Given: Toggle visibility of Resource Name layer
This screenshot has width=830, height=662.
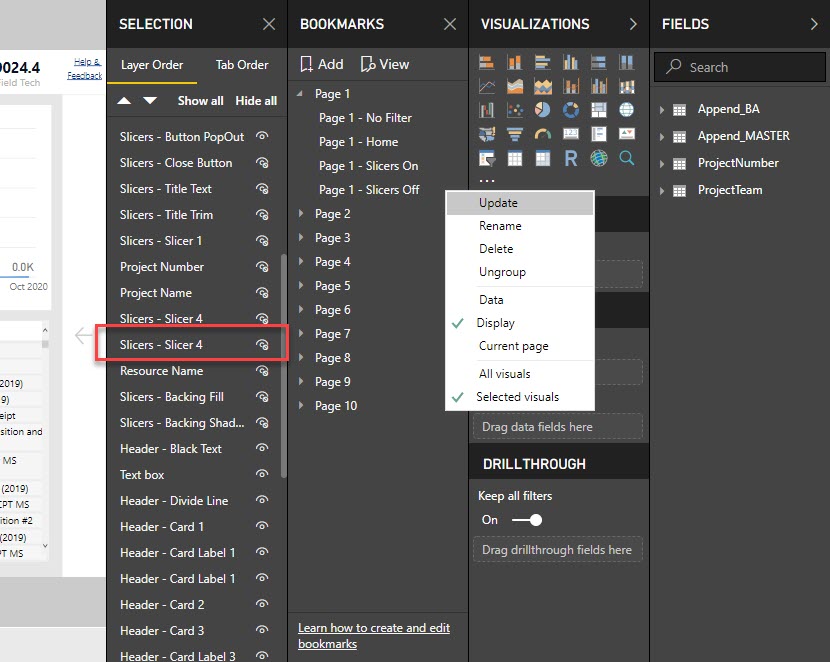Looking at the screenshot, I should pos(262,370).
